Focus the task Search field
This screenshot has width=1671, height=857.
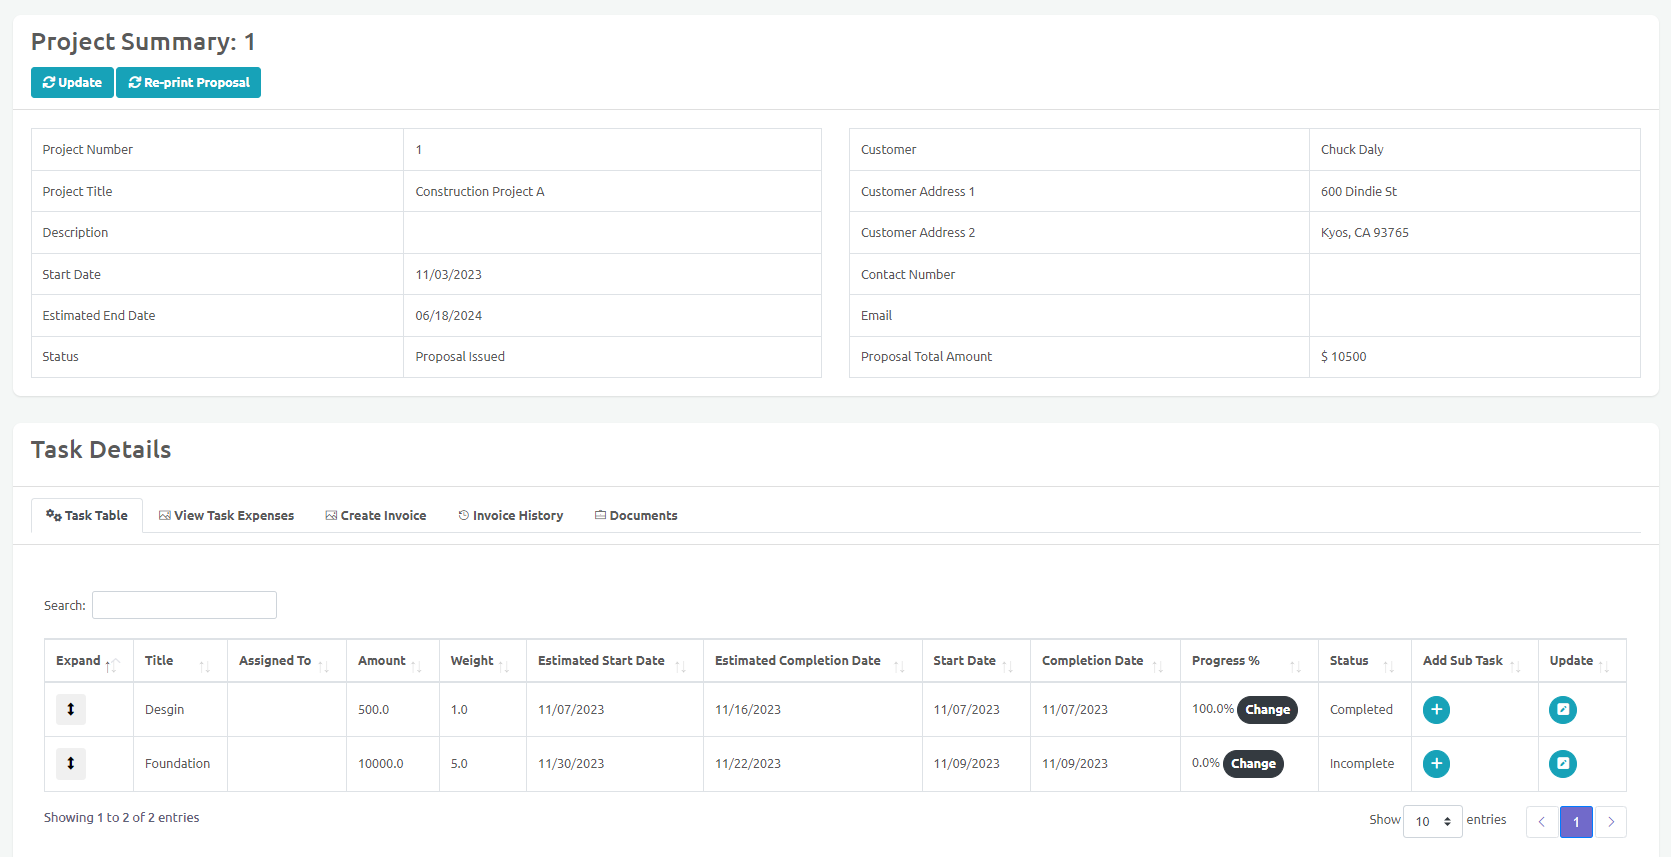184,605
